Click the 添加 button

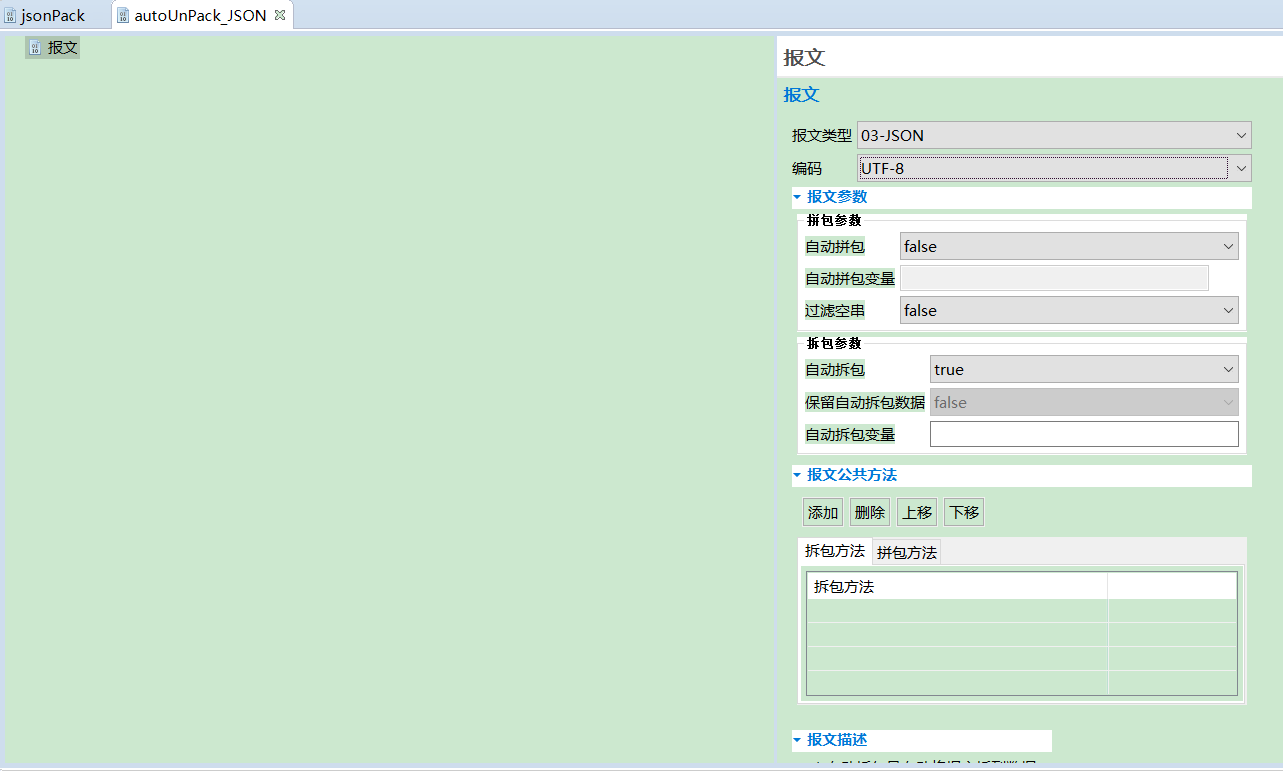[x=822, y=511]
